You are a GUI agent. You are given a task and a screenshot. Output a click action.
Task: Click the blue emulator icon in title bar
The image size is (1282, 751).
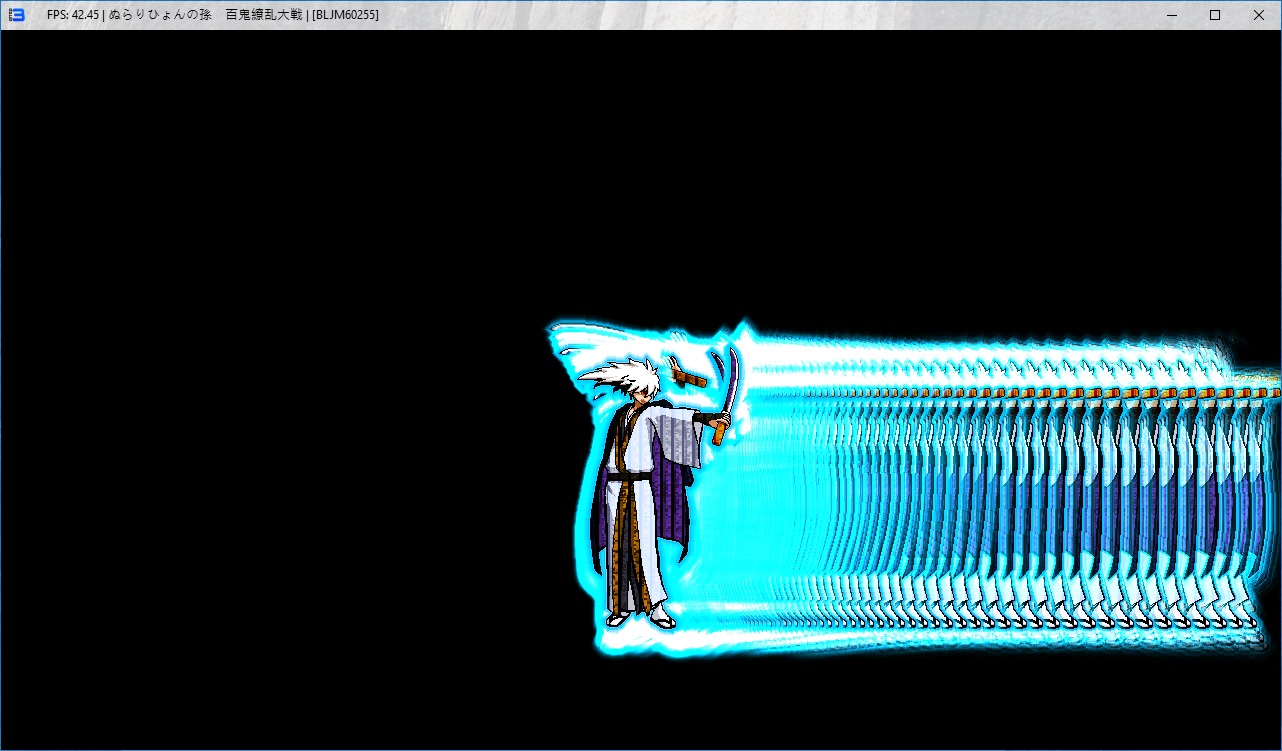coord(16,15)
